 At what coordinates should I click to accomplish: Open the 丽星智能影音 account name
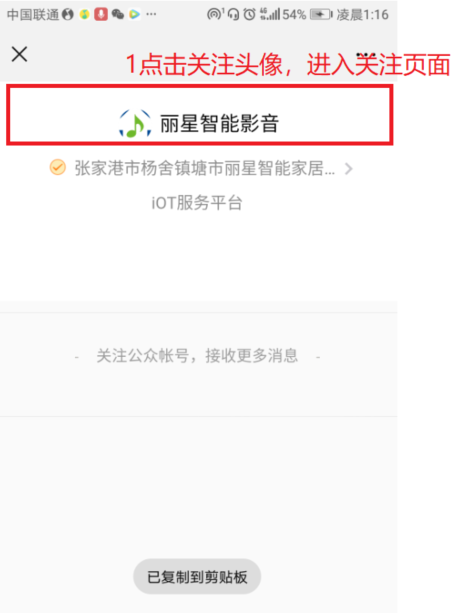219,124
